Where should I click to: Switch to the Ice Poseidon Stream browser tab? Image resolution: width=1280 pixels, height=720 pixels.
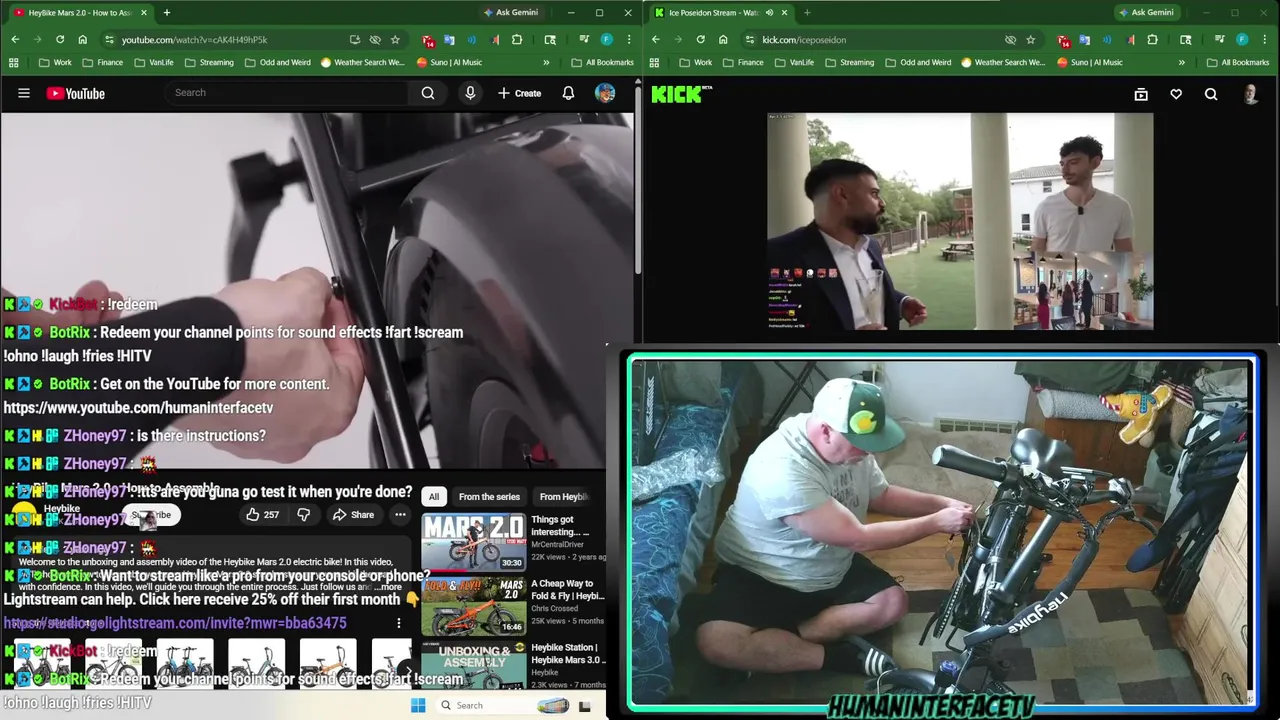click(x=713, y=12)
